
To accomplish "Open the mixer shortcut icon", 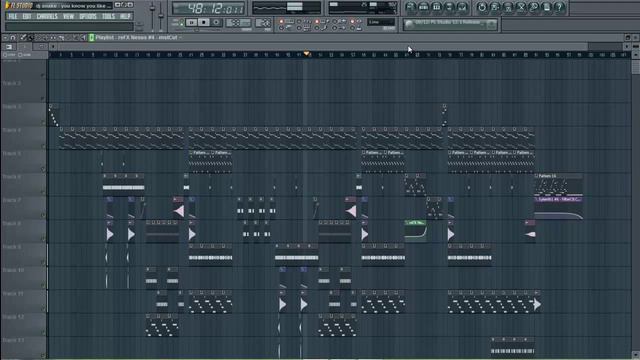I will click(x=462, y=7).
